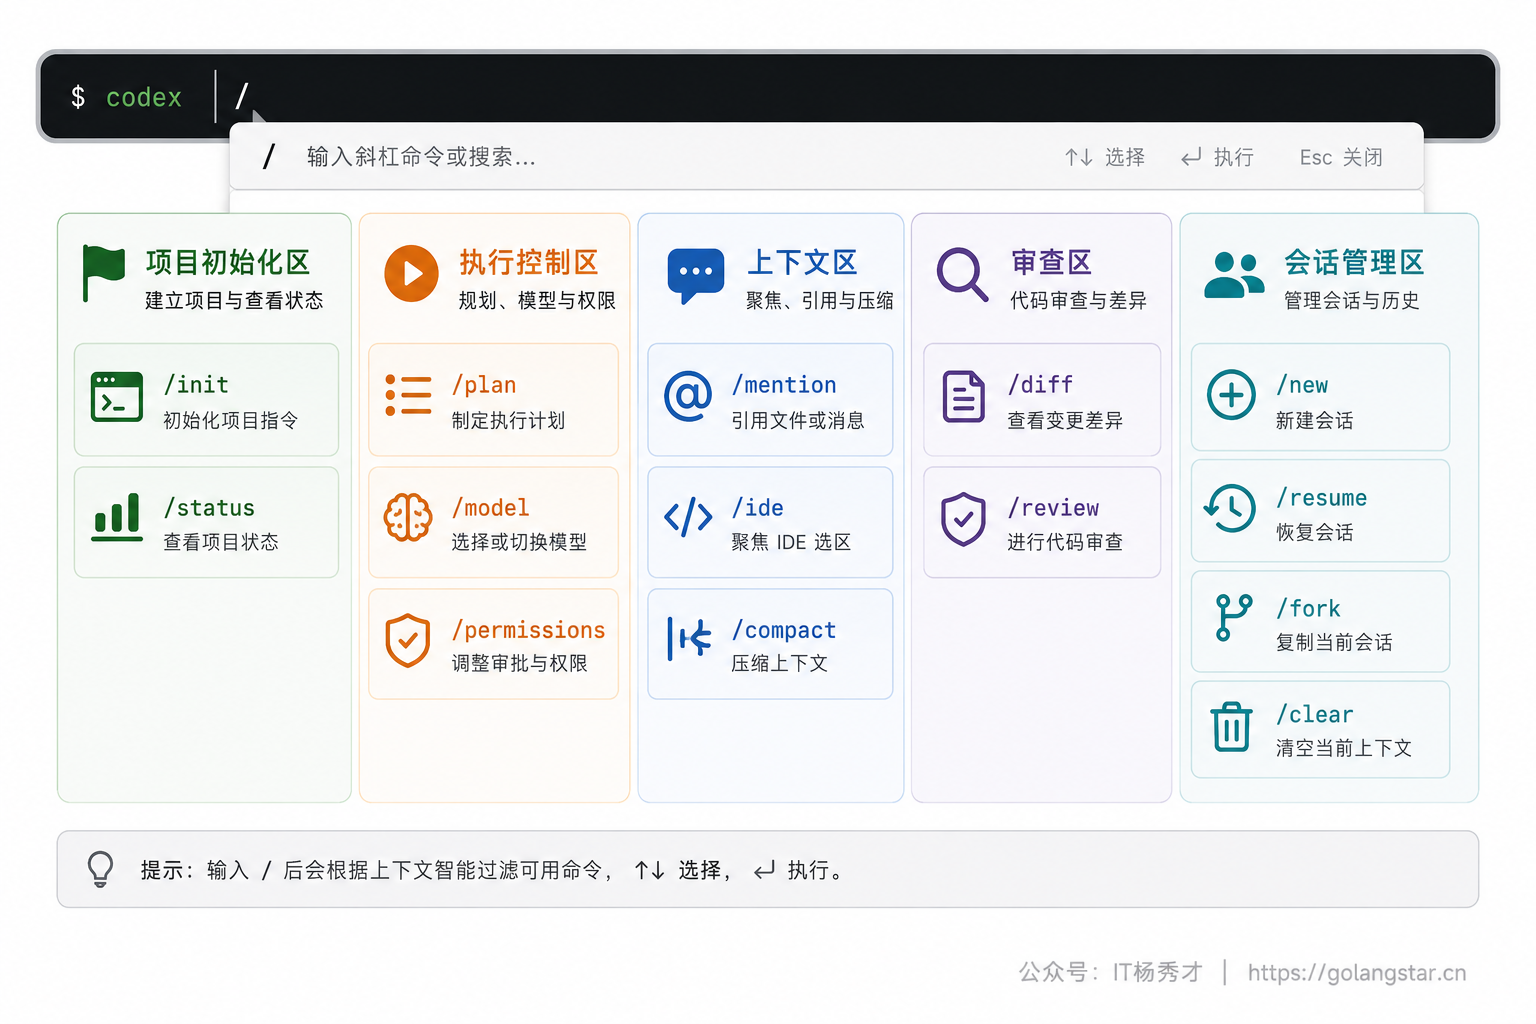Click the /model brain icon

click(408, 517)
